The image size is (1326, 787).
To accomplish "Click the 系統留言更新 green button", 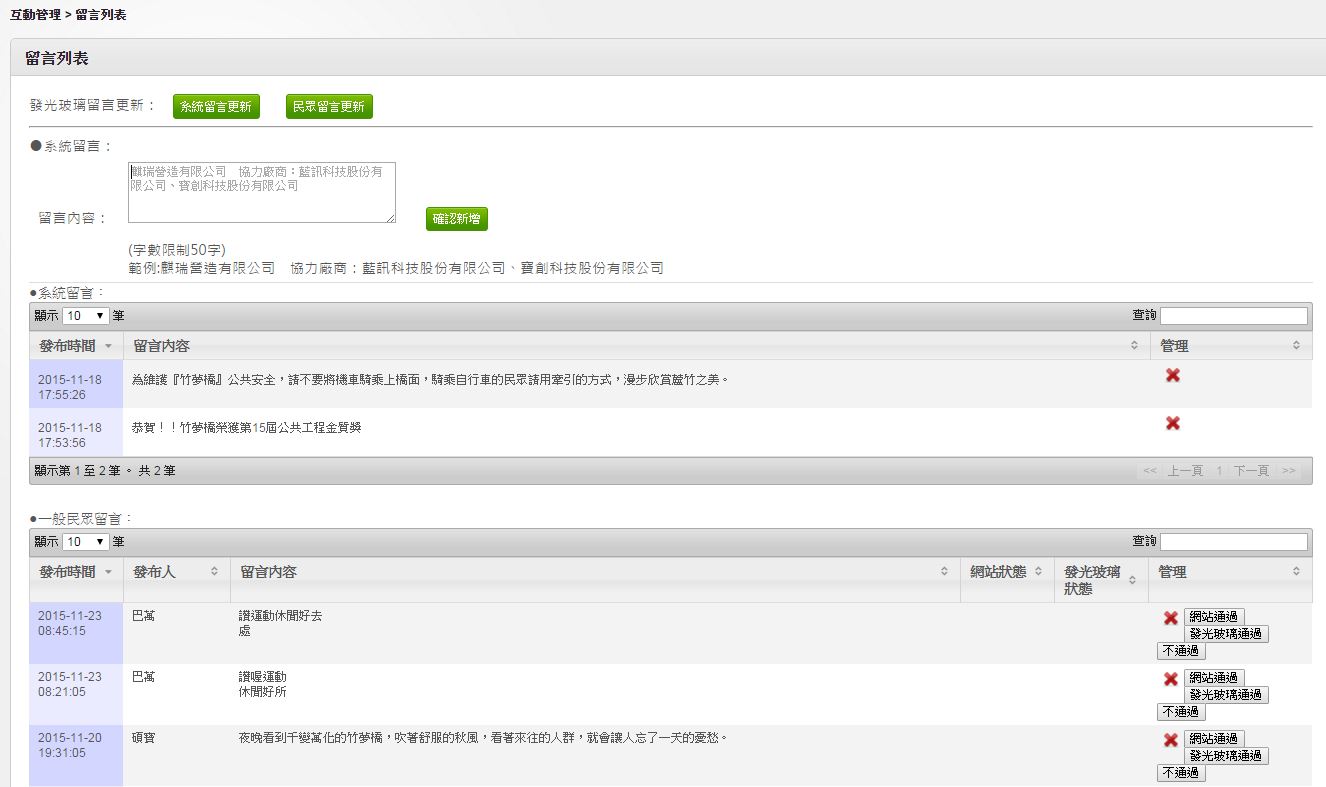I will (x=216, y=107).
